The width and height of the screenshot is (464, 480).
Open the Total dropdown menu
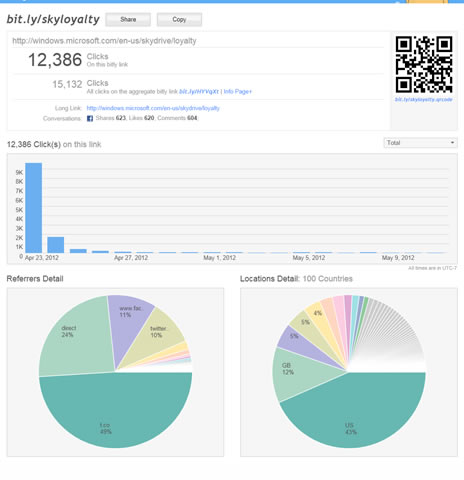[420, 143]
